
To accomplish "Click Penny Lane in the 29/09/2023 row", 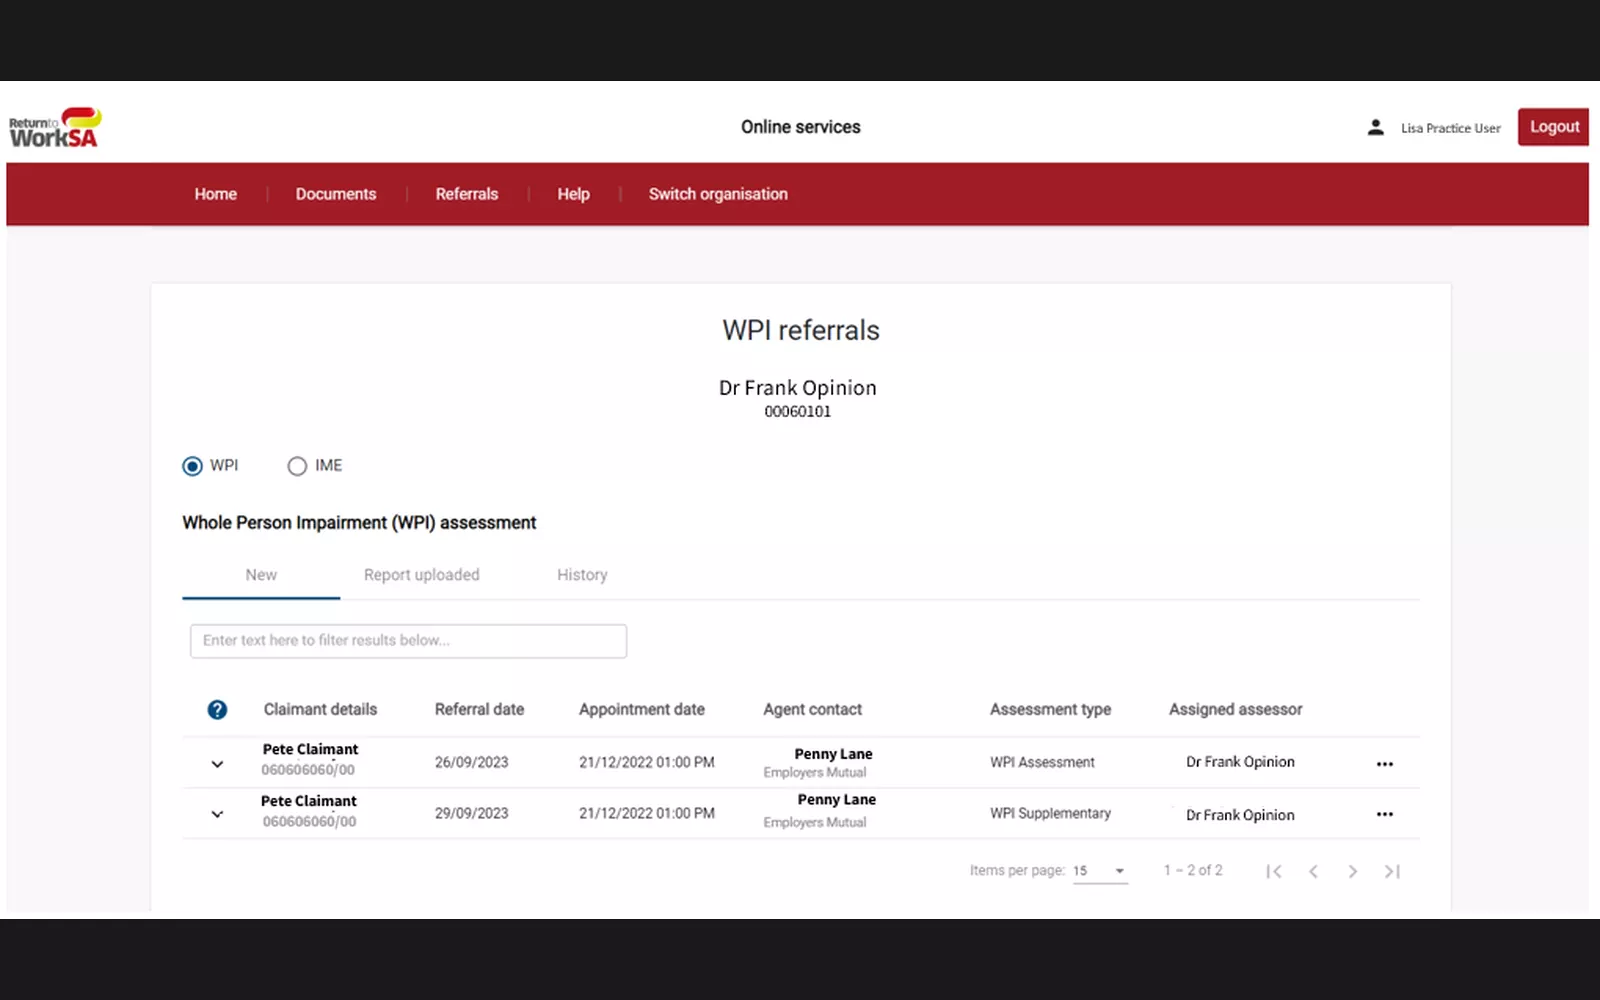I will click(x=836, y=799).
